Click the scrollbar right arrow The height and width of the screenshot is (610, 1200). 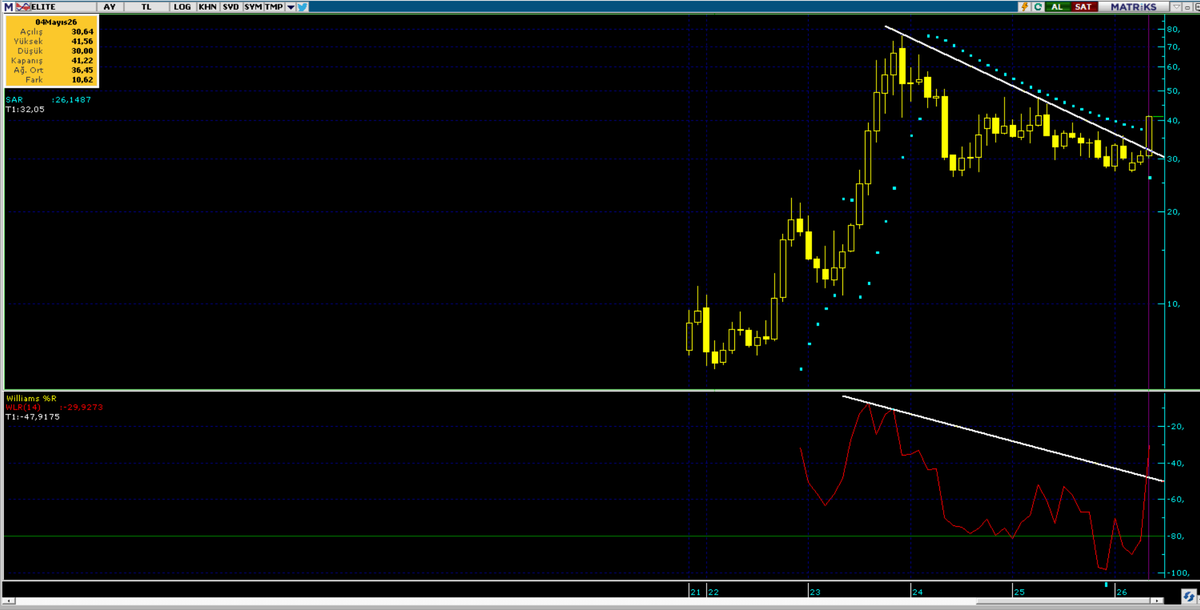click(x=1157, y=601)
